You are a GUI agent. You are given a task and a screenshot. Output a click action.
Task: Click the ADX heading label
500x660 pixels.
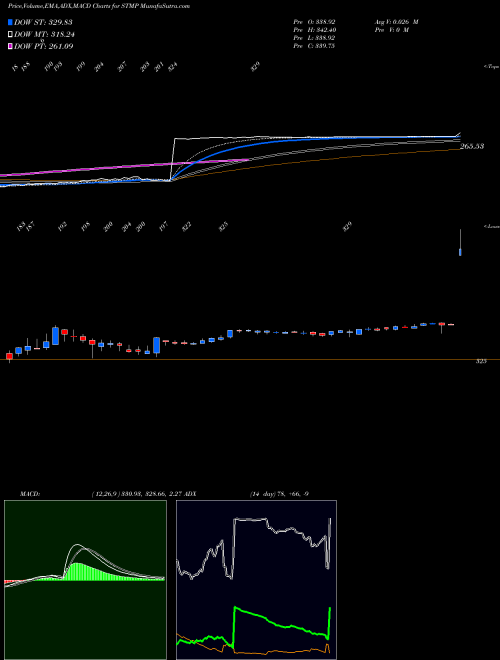[189, 493]
